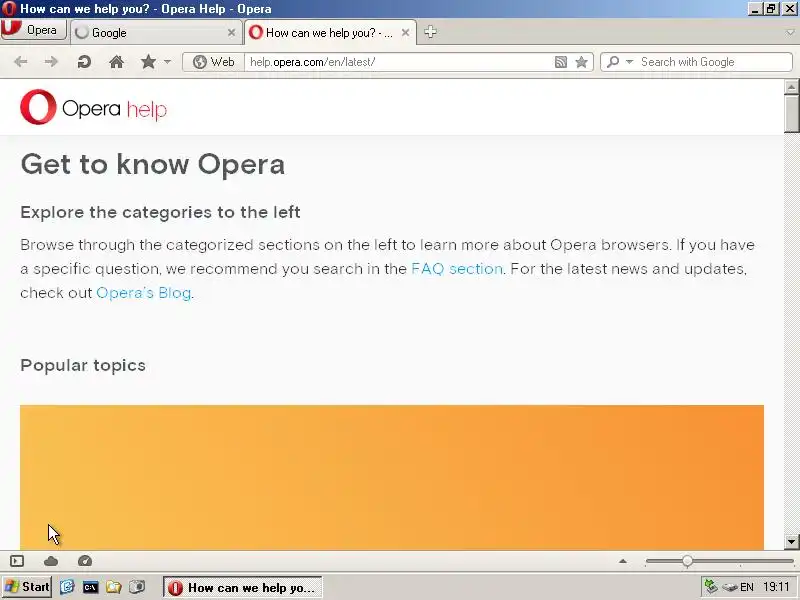Screen dimensions: 800x600
Task: Close the "How can we help you?" tab
Action: click(x=405, y=33)
